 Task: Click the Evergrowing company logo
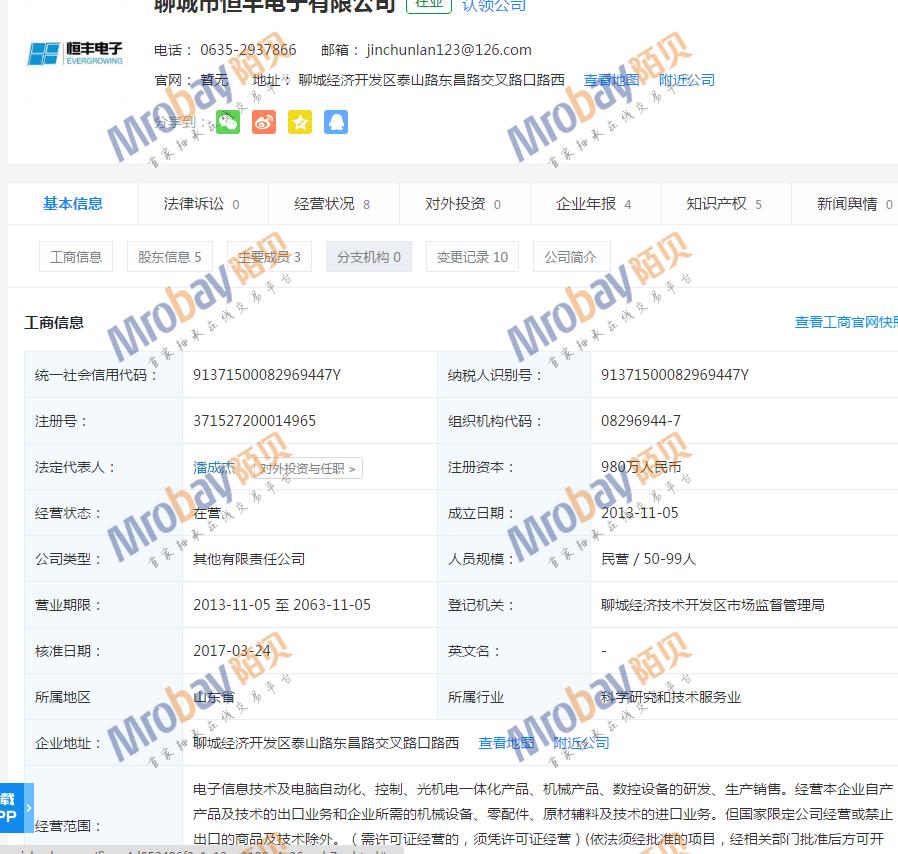point(75,53)
